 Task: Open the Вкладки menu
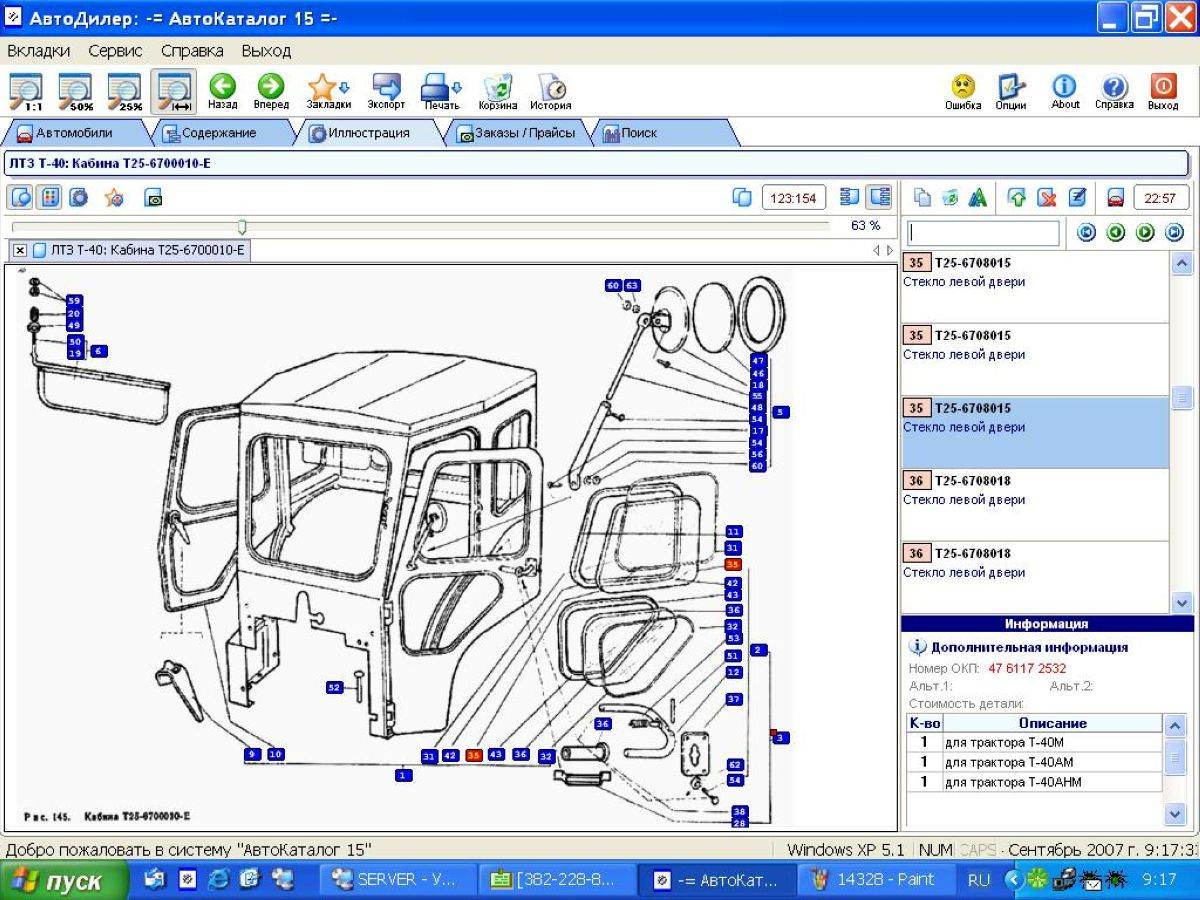click(38, 50)
